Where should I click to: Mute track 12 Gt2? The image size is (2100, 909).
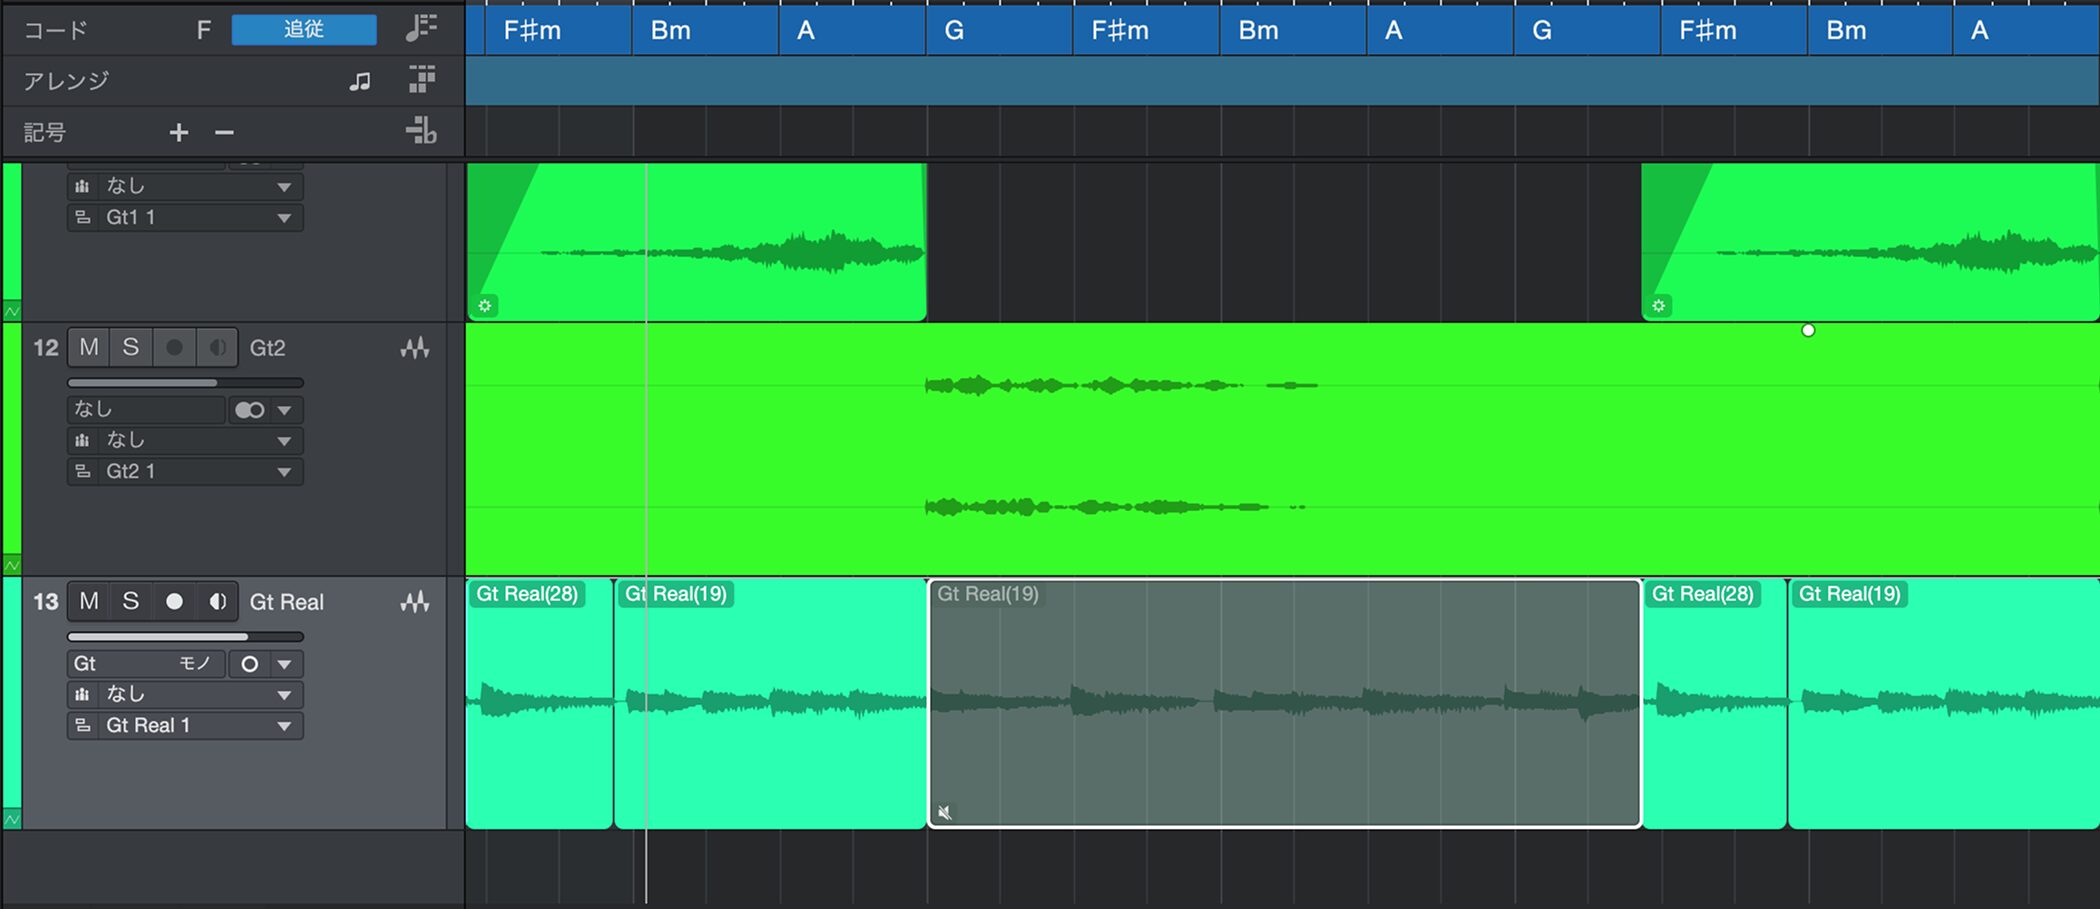pyautogui.click(x=89, y=347)
